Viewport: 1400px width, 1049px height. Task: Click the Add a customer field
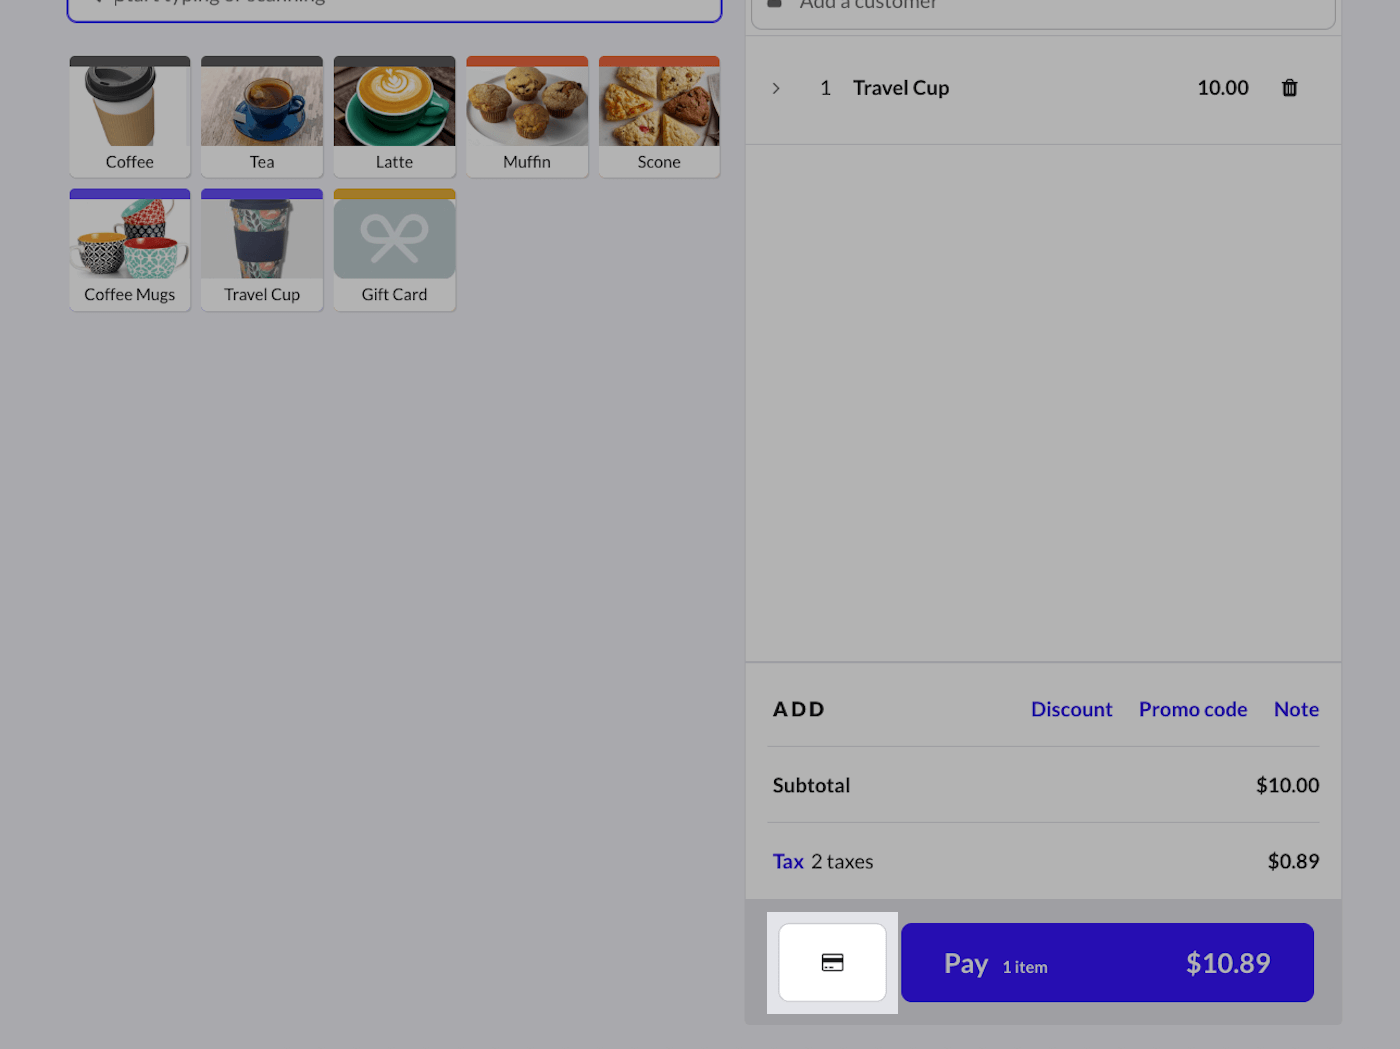click(x=1043, y=8)
